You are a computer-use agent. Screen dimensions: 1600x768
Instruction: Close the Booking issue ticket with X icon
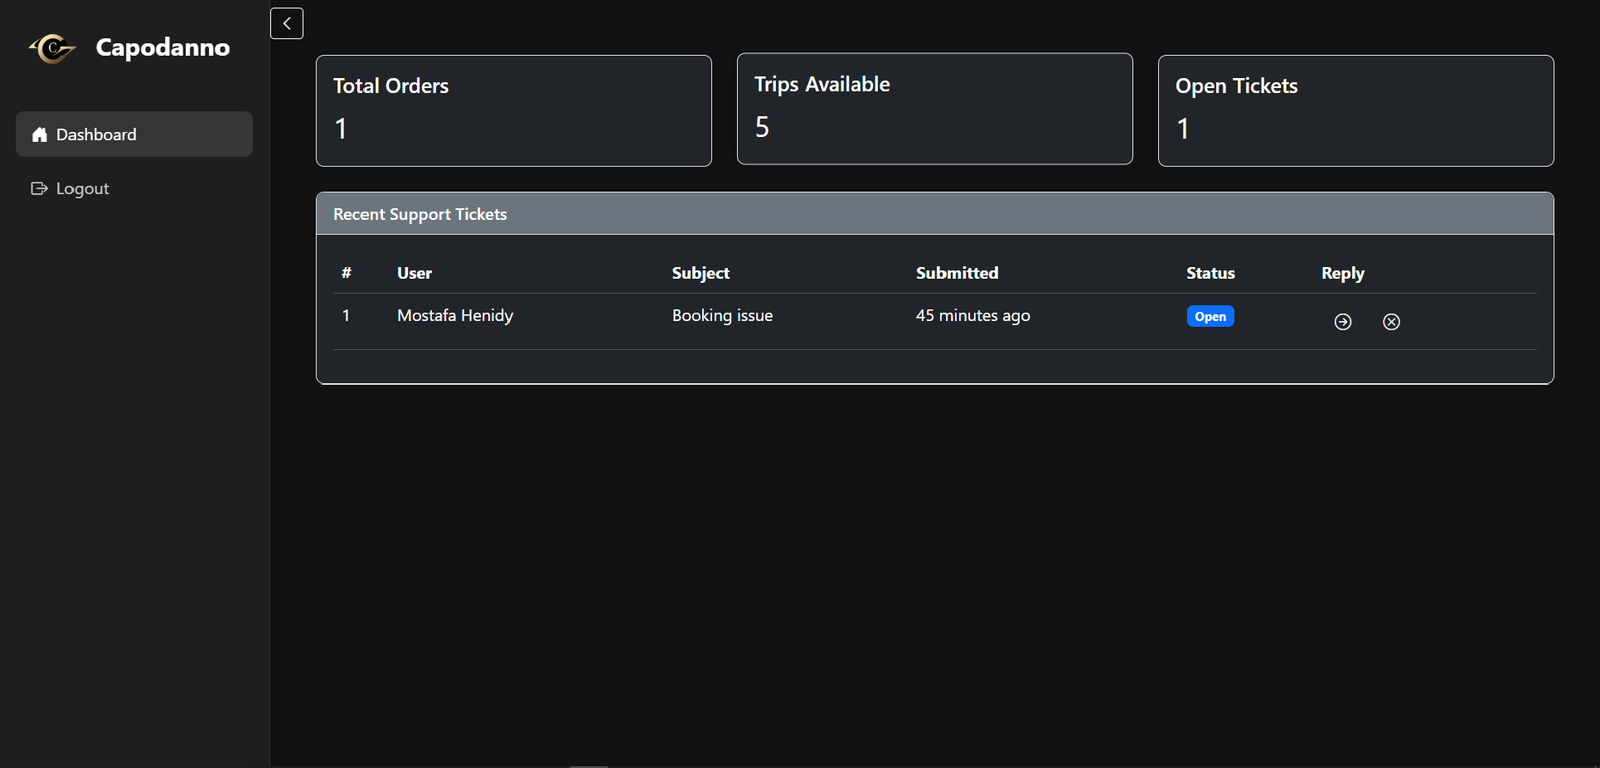(x=1391, y=322)
